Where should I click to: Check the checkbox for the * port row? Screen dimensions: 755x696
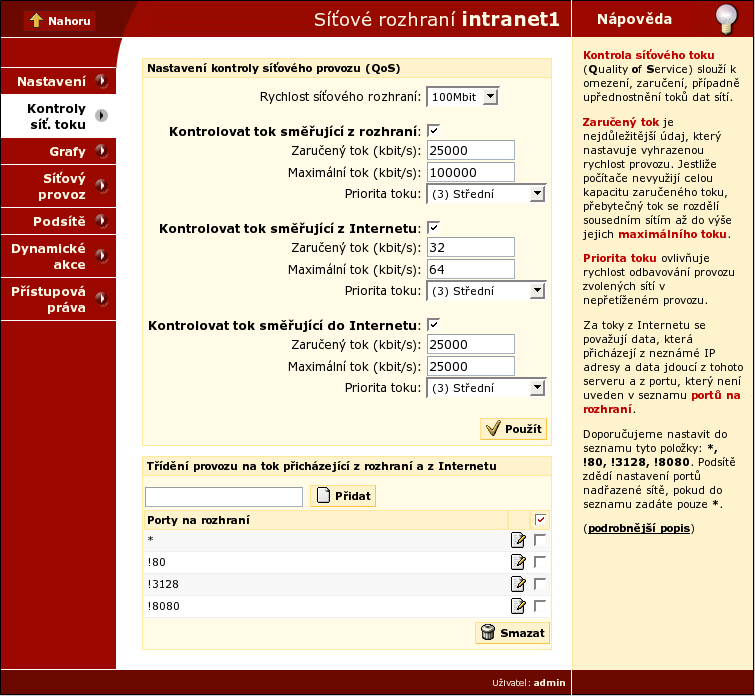pyautogui.click(x=540, y=539)
